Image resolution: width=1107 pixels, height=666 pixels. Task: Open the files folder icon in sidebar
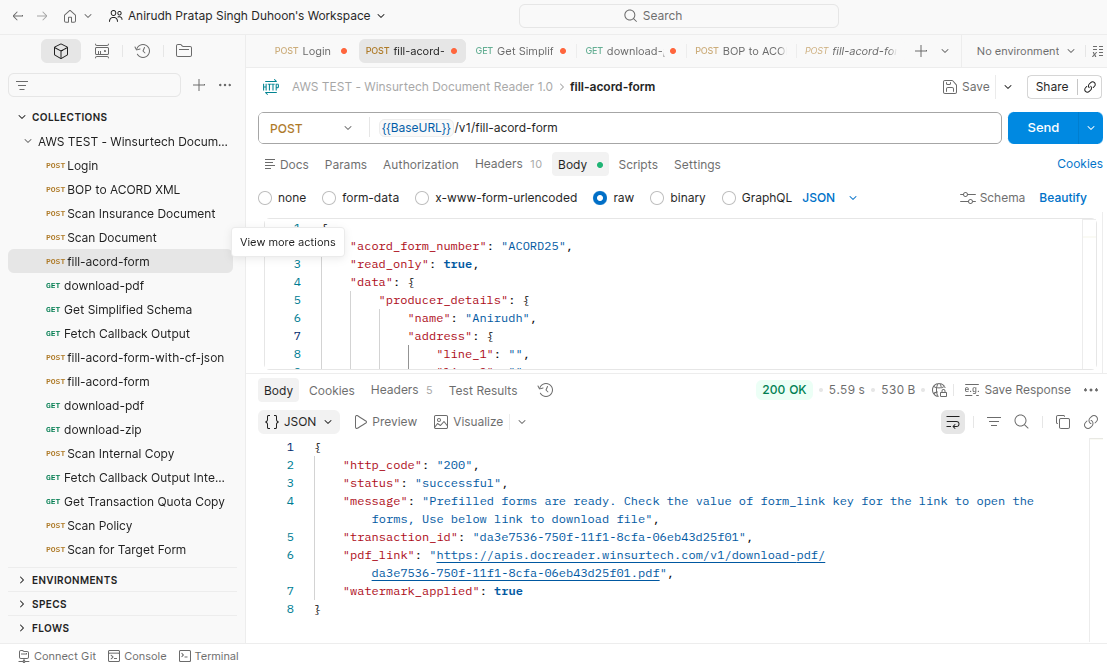184,51
